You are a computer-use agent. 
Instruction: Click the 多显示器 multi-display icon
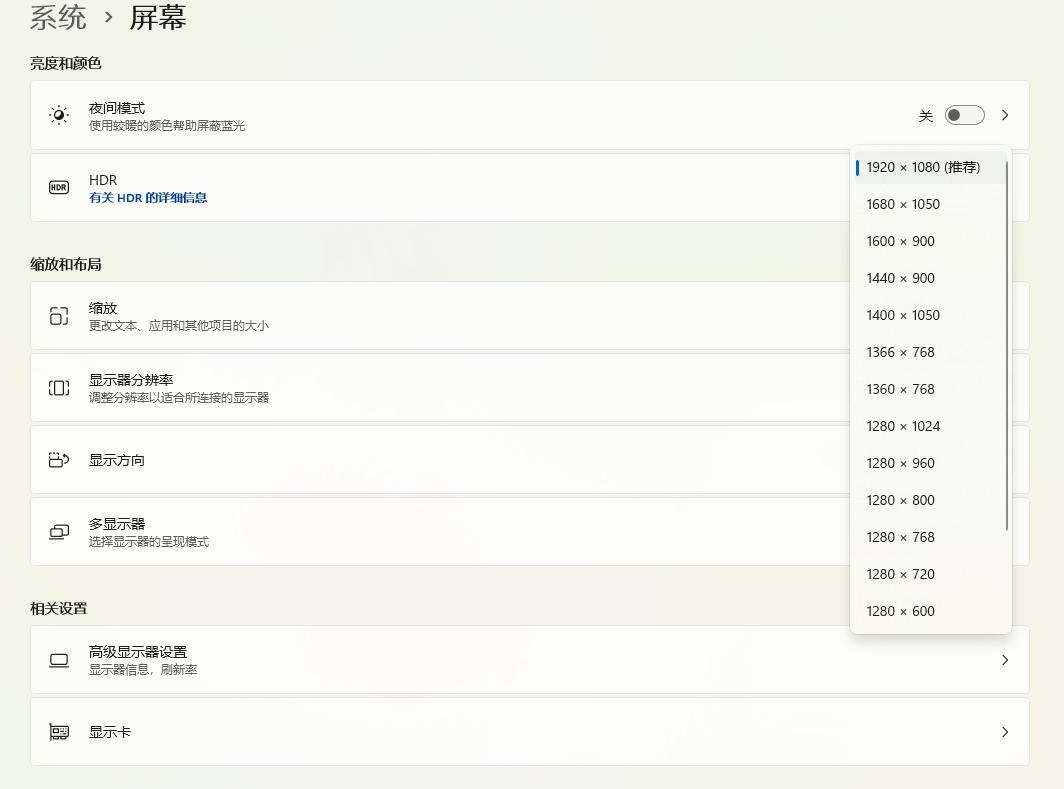59,531
